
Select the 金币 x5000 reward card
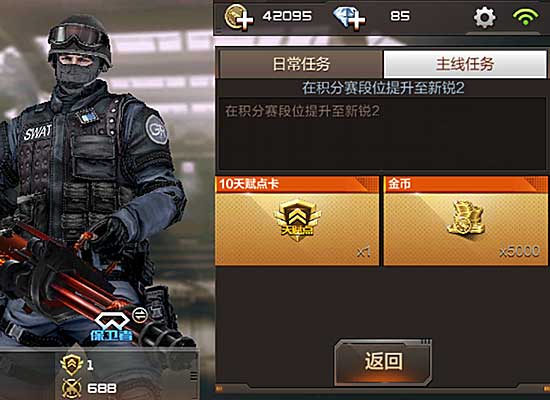(x=465, y=221)
